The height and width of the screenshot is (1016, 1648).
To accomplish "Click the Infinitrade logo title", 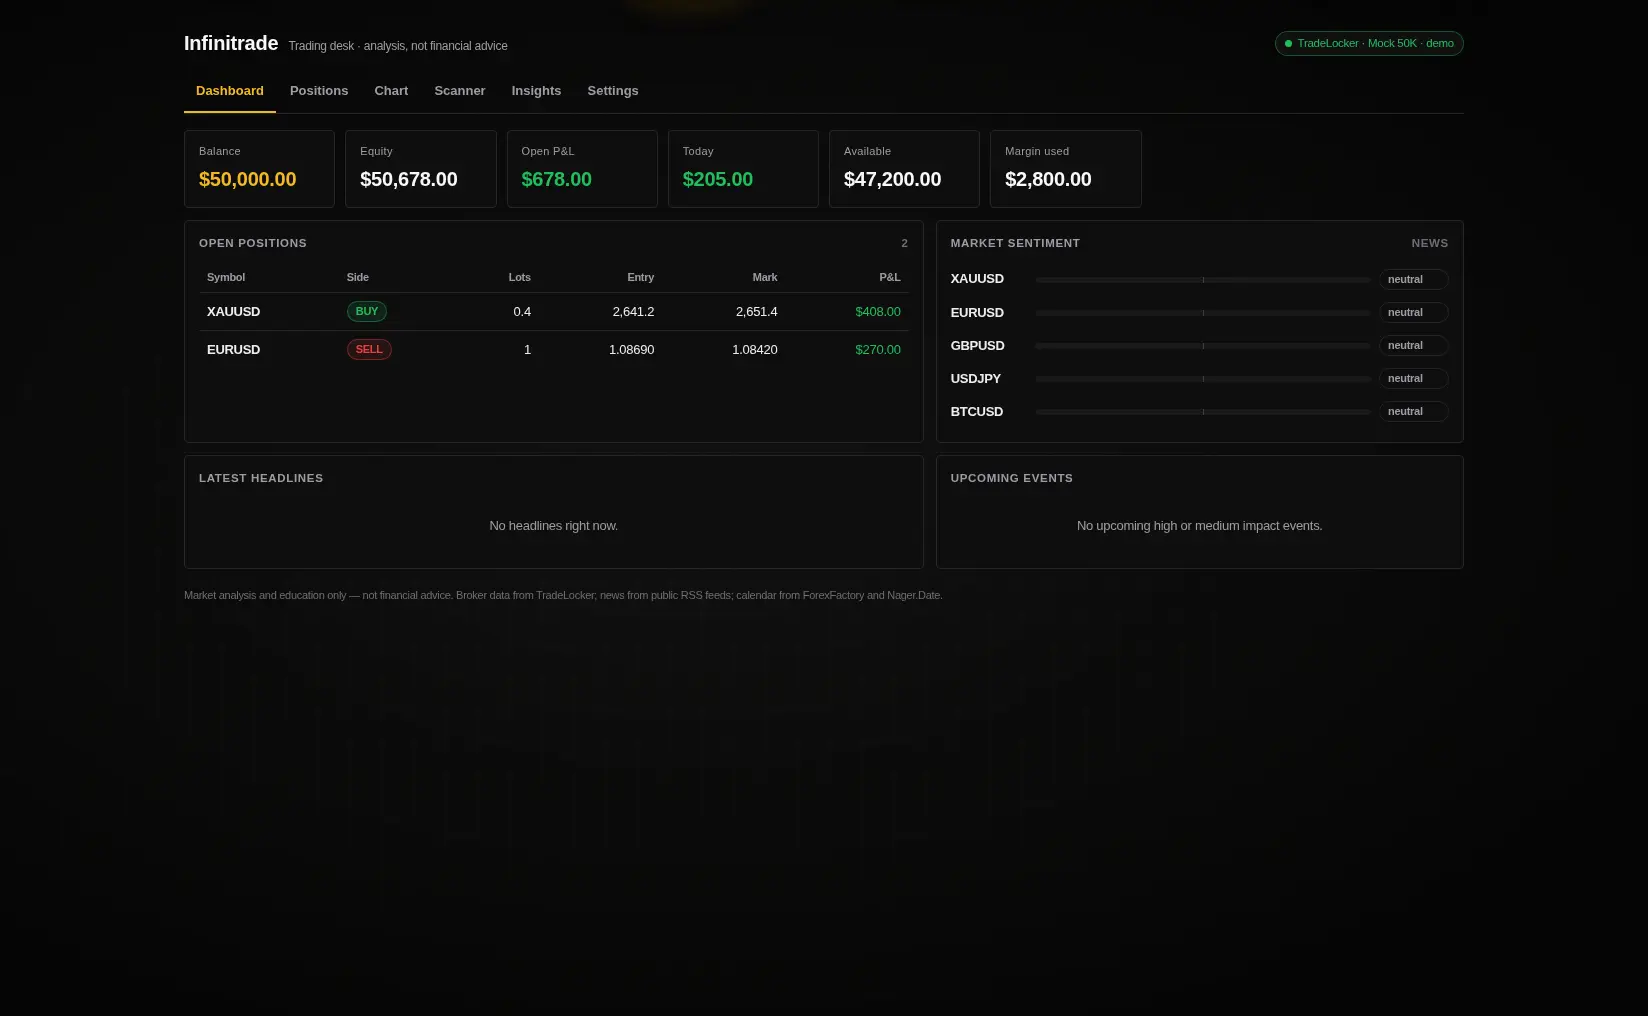I will point(231,43).
